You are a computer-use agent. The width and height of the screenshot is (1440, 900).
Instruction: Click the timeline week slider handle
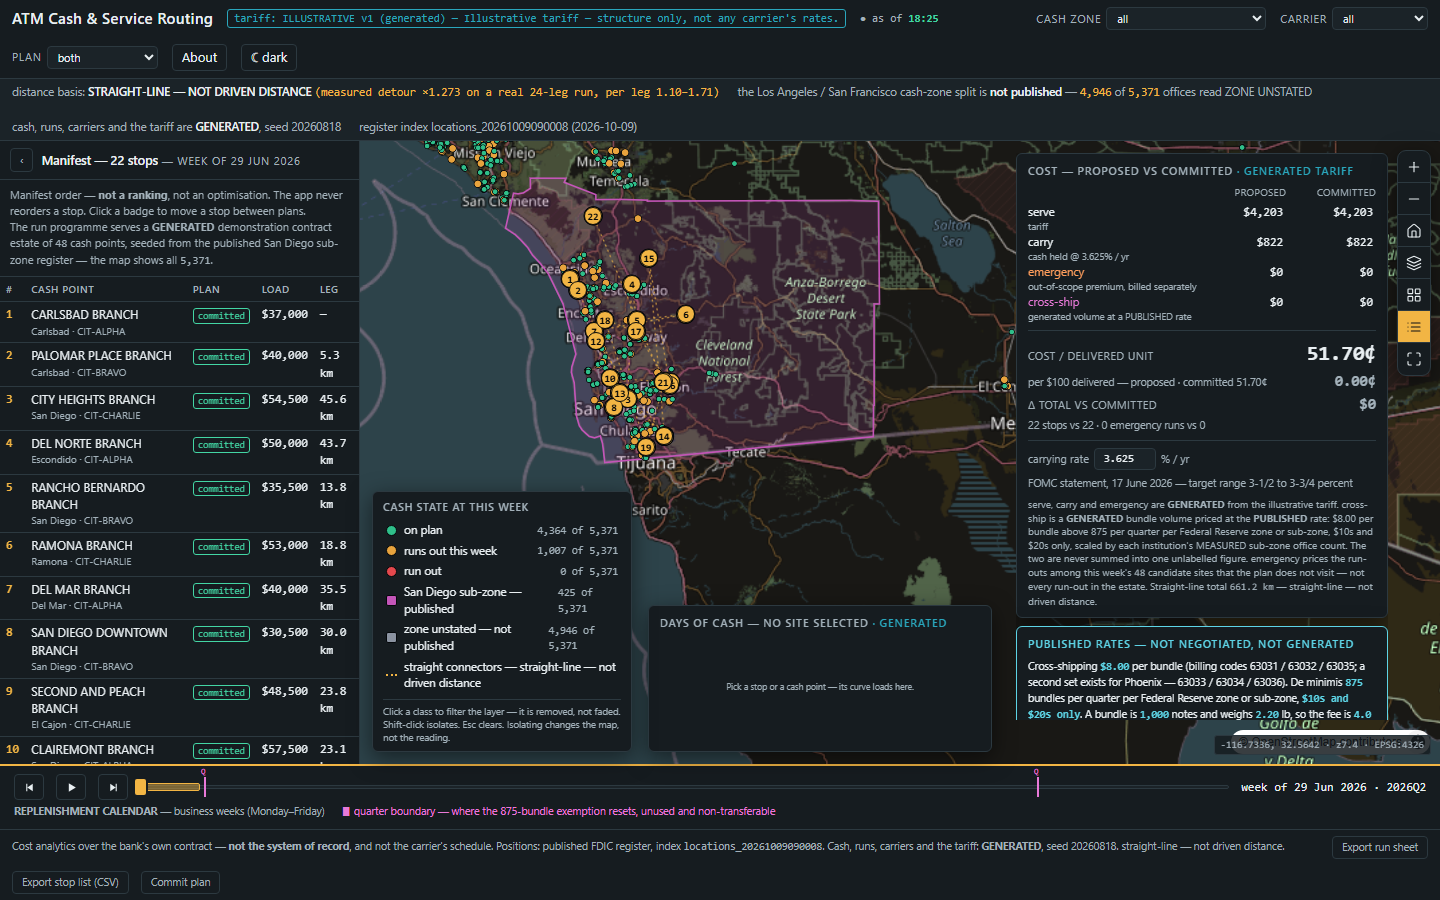pos(141,787)
